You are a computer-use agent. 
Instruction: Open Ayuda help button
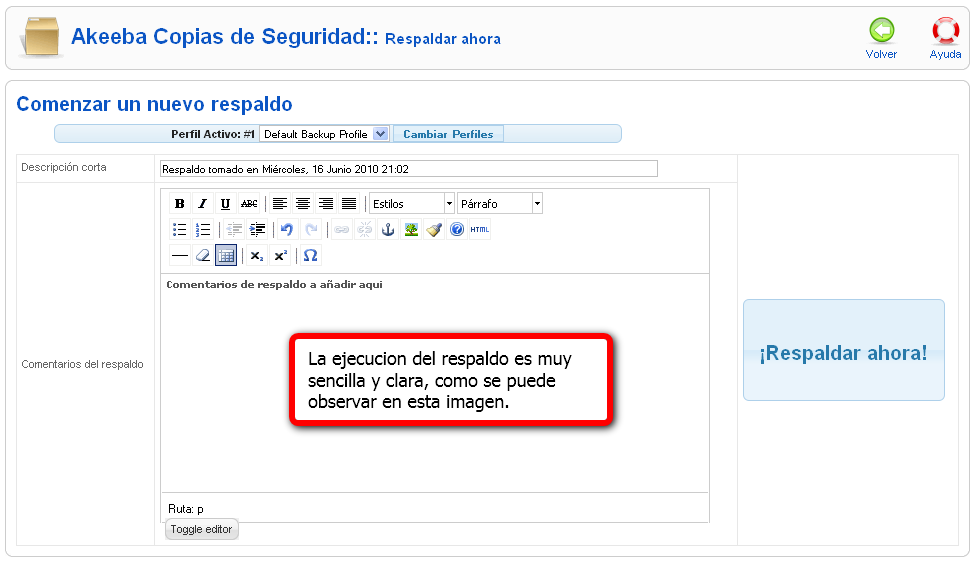945,39
